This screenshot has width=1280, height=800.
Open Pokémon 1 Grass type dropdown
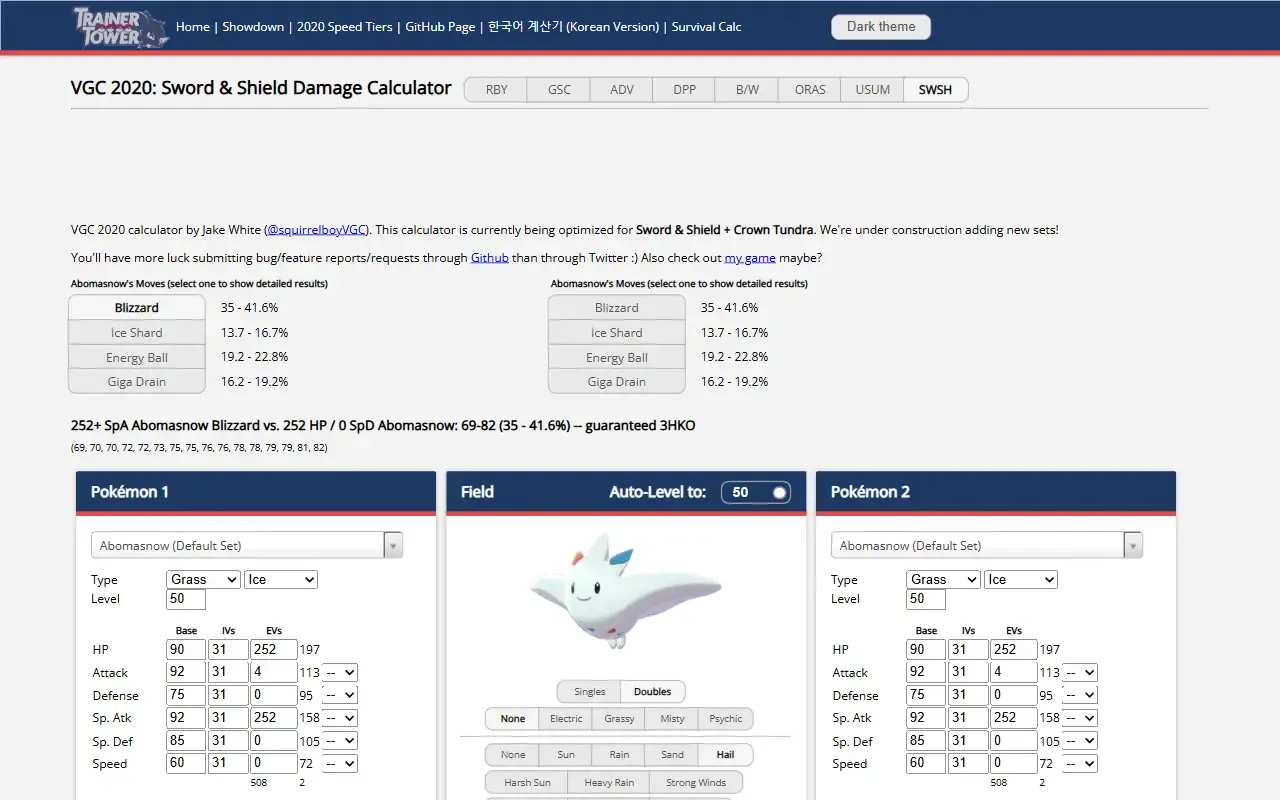pos(204,580)
